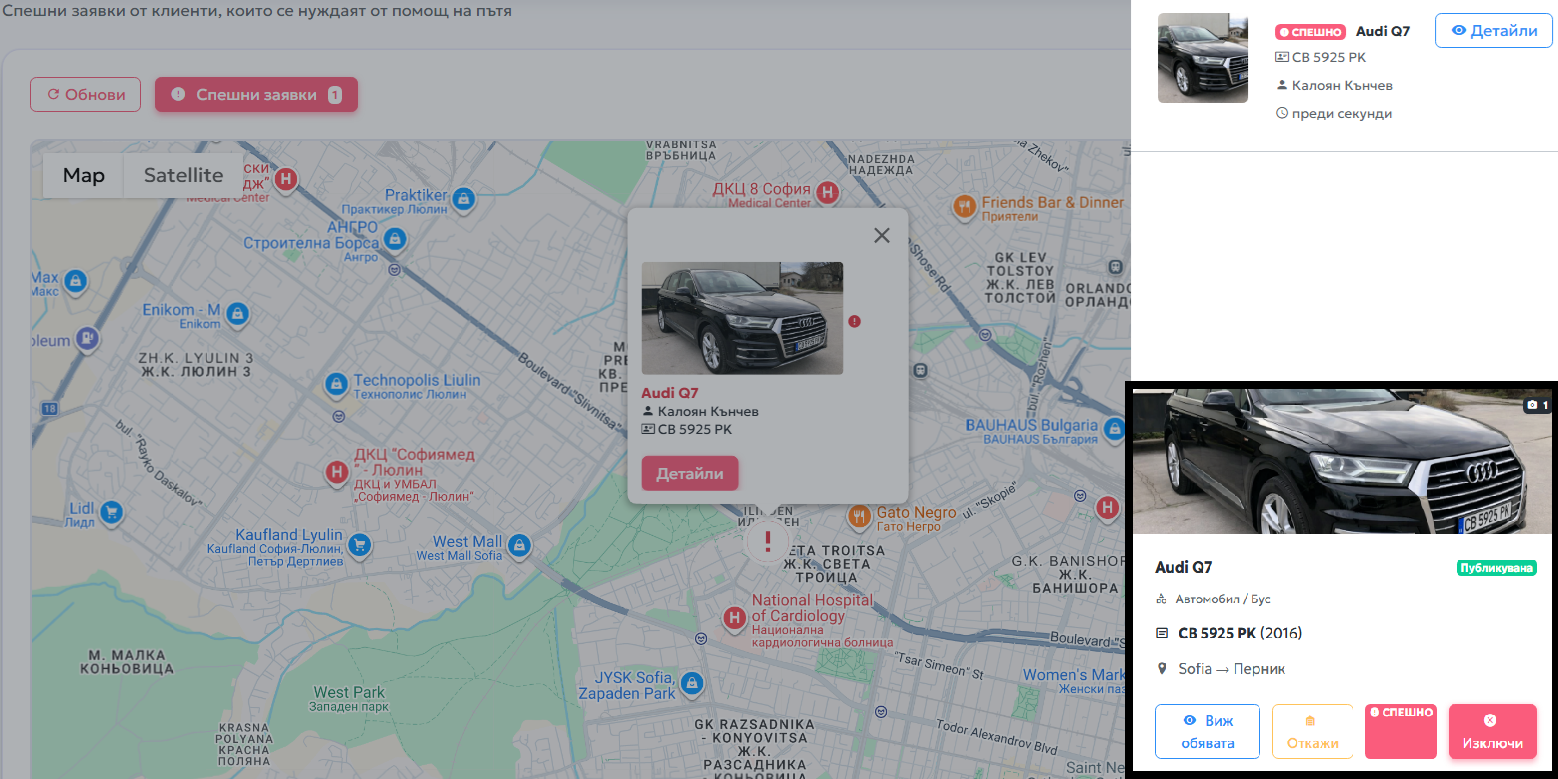
Task: Click the Откажи button on listing card
Action: click(x=1312, y=732)
